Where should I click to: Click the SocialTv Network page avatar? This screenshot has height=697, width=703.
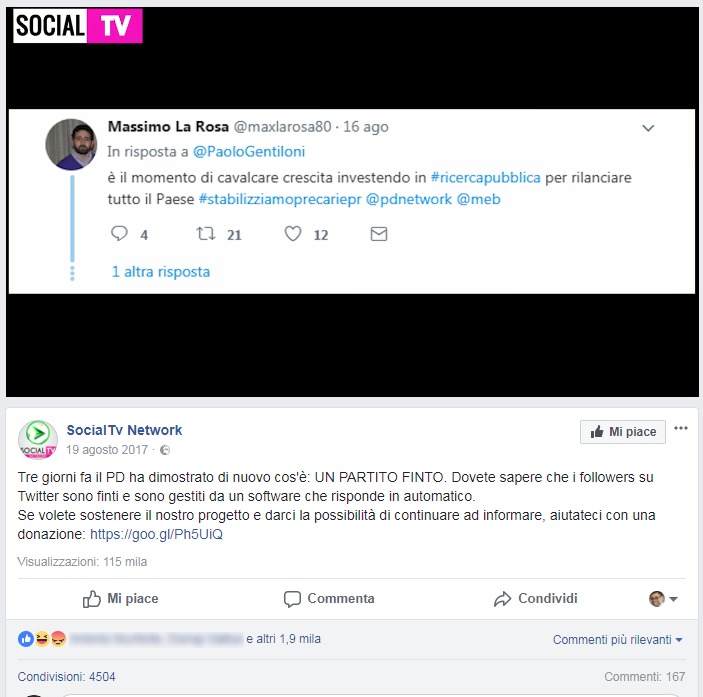(38, 440)
